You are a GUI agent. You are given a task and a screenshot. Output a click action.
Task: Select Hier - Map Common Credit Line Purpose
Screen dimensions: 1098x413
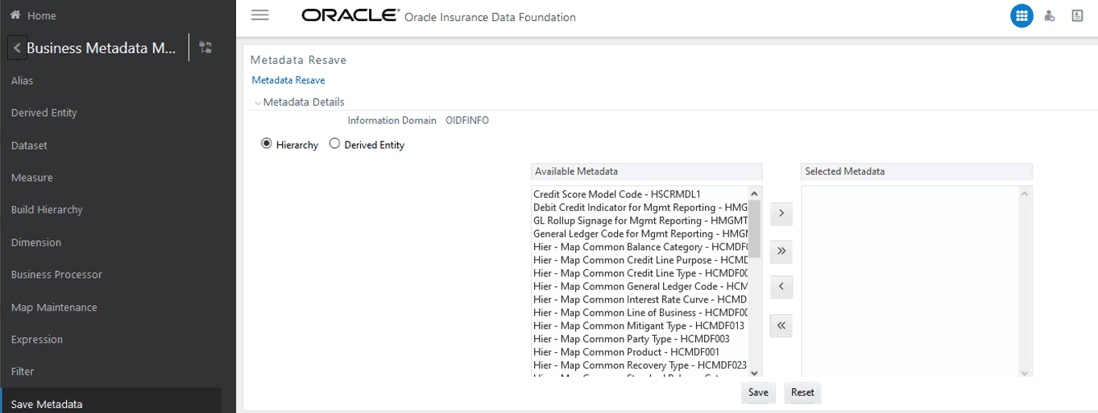[x=641, y=260]
